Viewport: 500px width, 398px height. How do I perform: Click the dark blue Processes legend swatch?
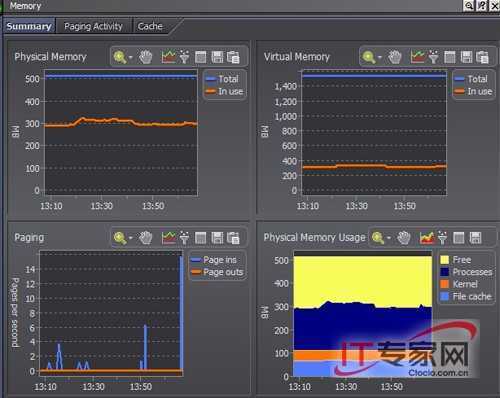point(445,272)
